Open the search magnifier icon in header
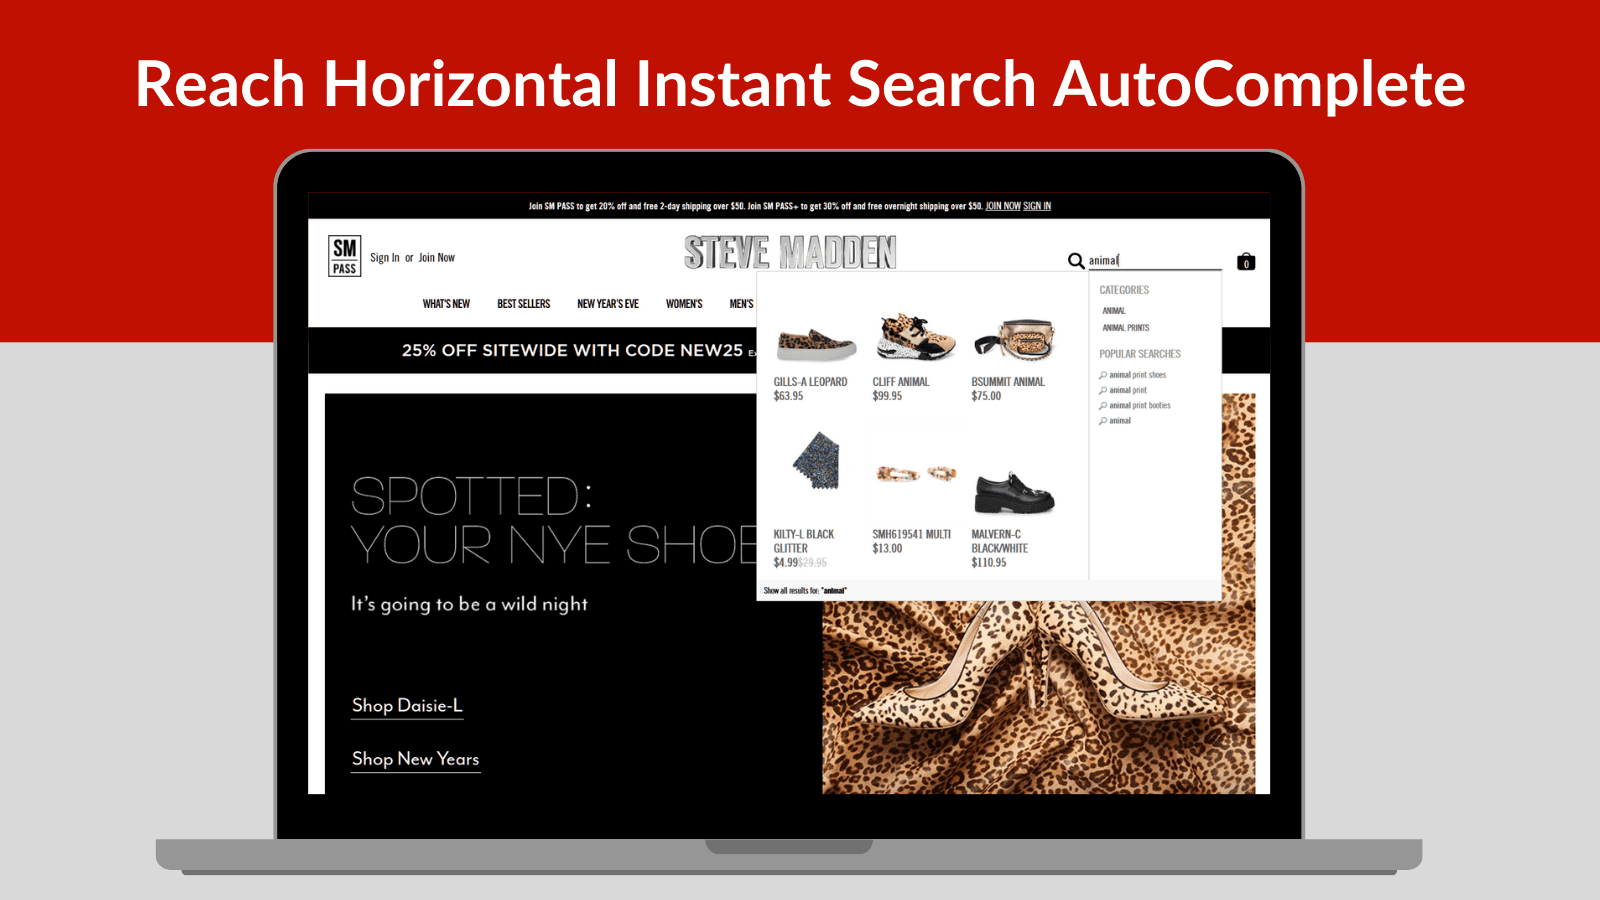The height and width of the screenshot is (900, 1600). tap(1075, 261)
